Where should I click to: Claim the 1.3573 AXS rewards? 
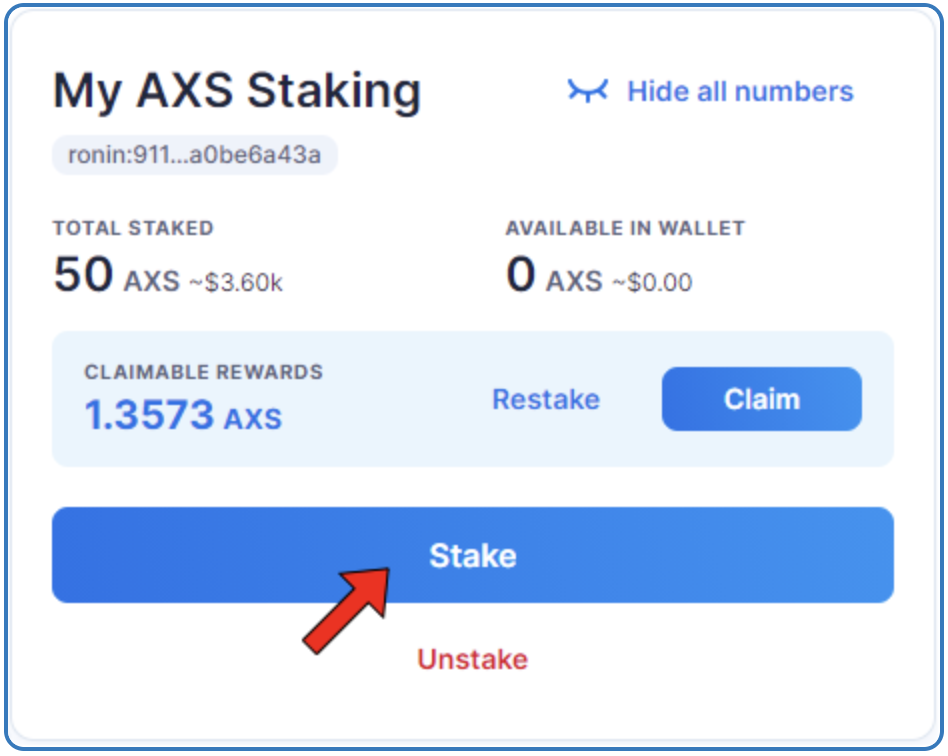[x=762, y=399]
